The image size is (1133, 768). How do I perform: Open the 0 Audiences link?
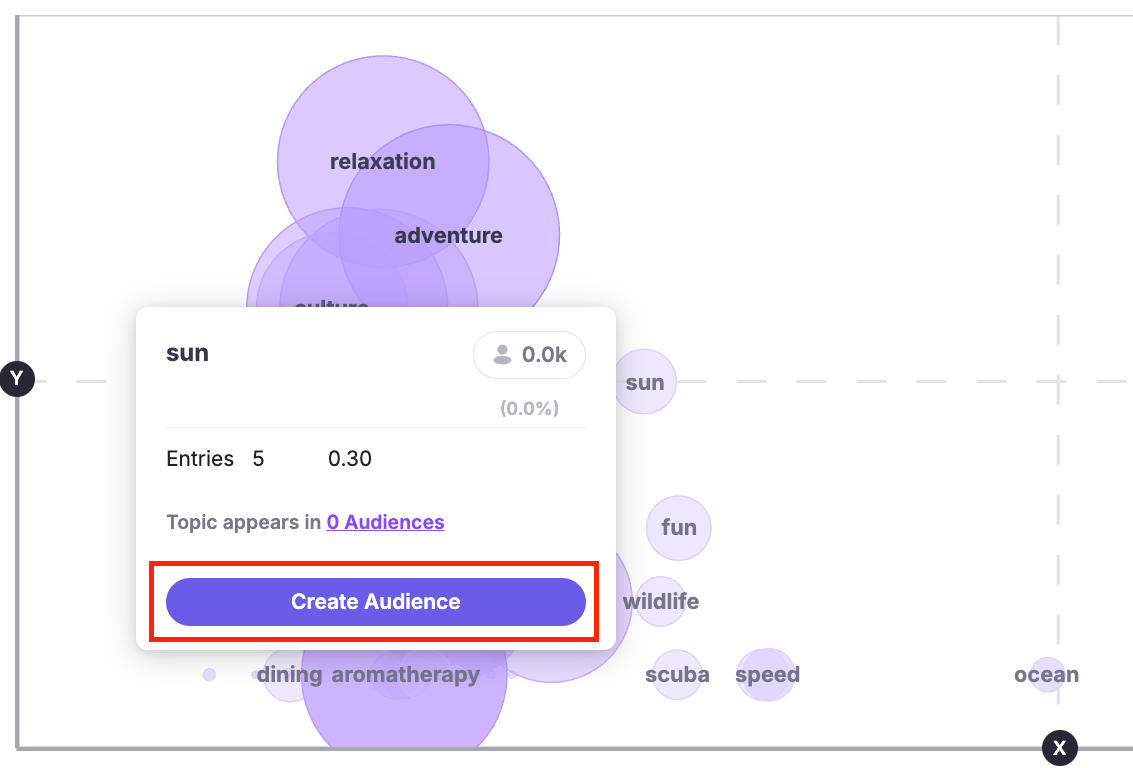click(385, 522)
